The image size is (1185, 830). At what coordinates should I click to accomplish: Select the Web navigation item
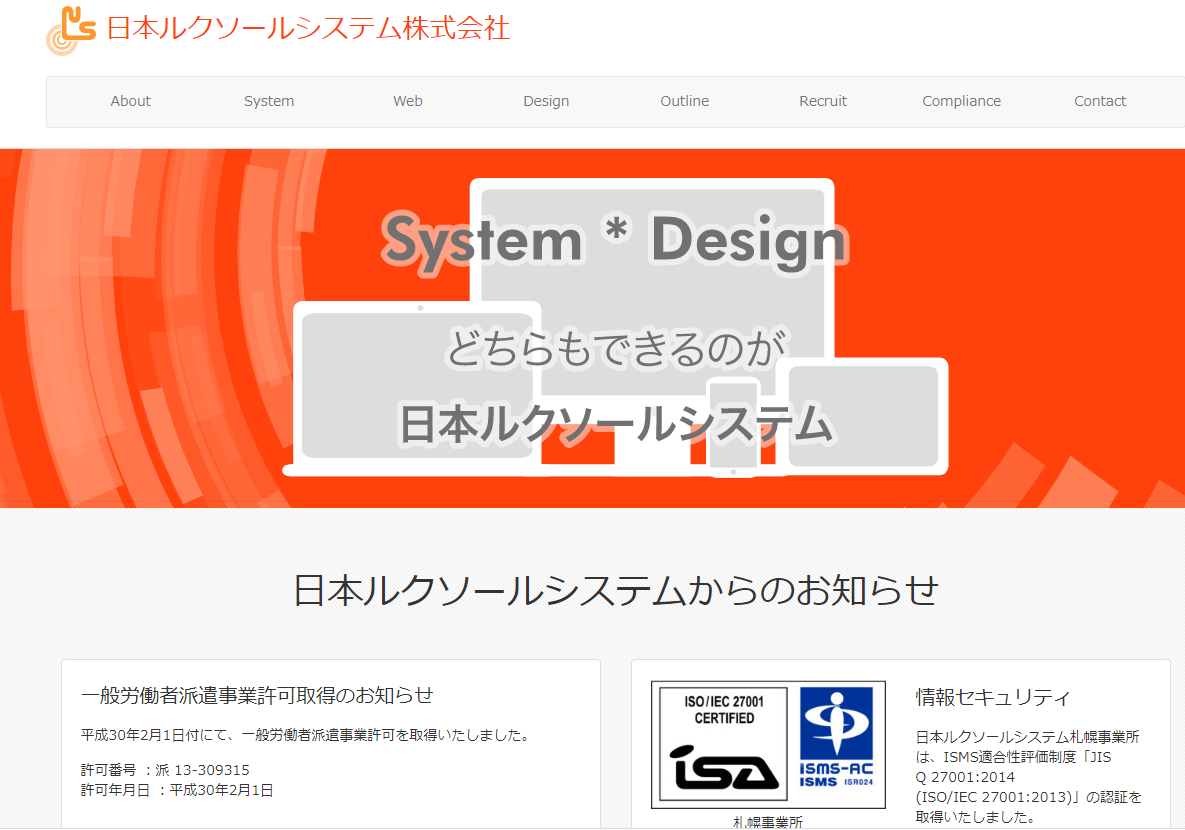(407, 101)
